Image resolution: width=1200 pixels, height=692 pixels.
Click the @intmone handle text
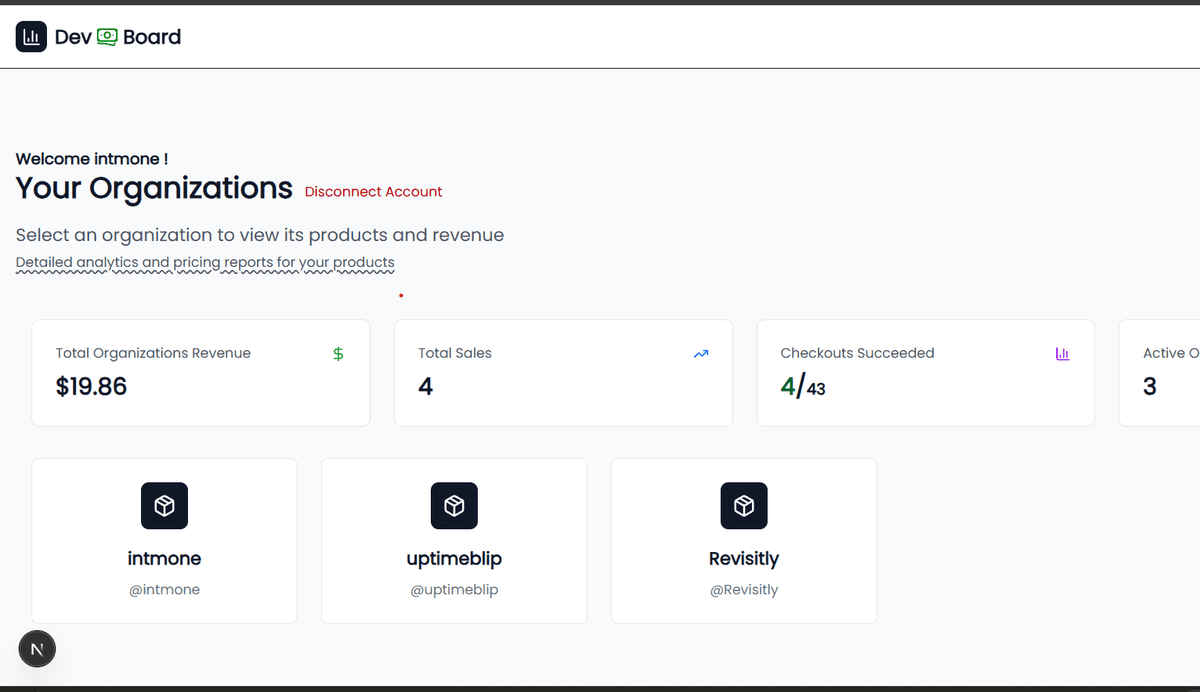(164, 590)
